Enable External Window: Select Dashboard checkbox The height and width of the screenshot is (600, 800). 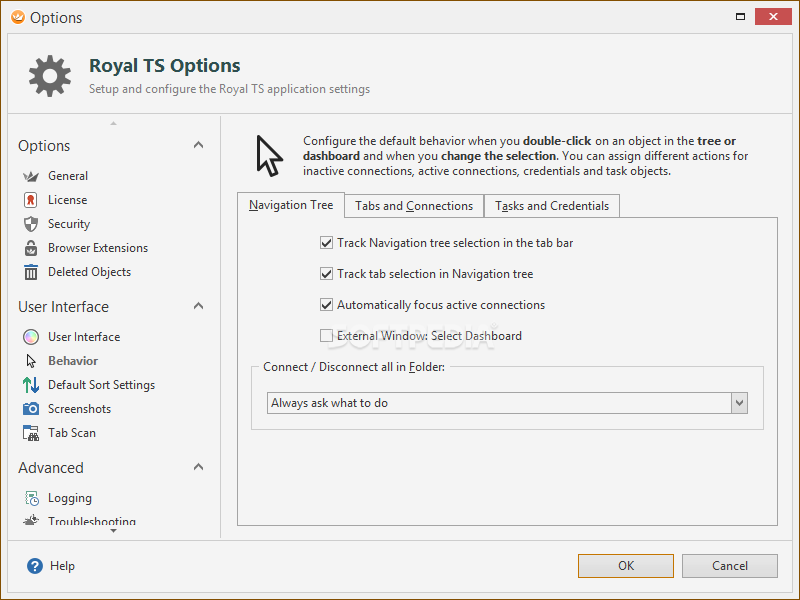pyautogui.click(x=326, y=336)
